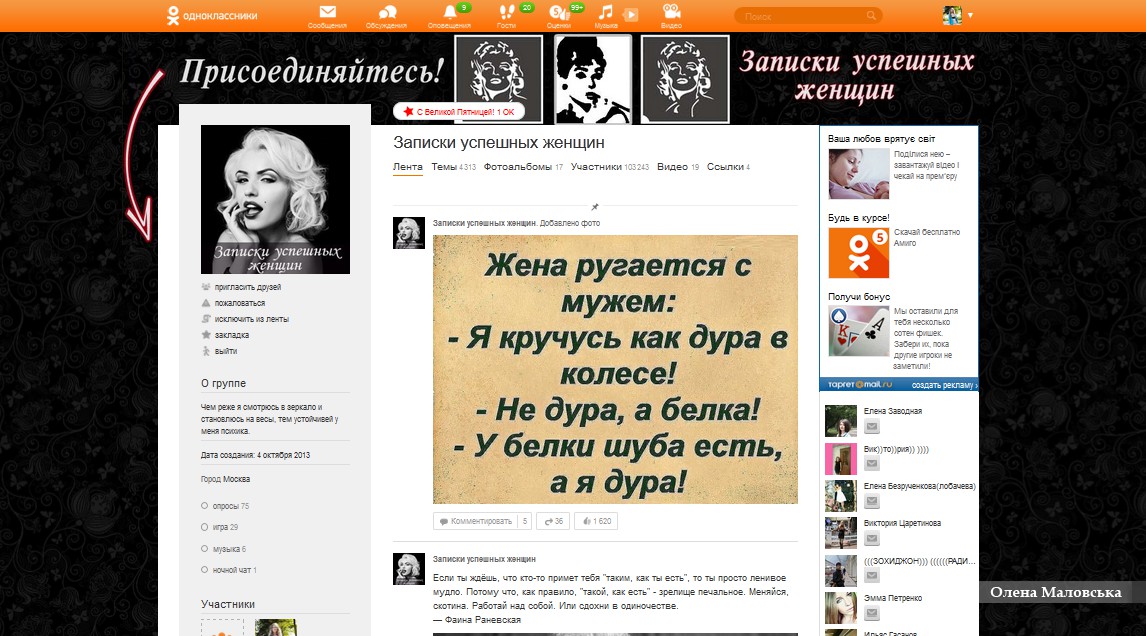
Task: Message Елена Заводная via envelope icon
Action: tap(871, 427)
